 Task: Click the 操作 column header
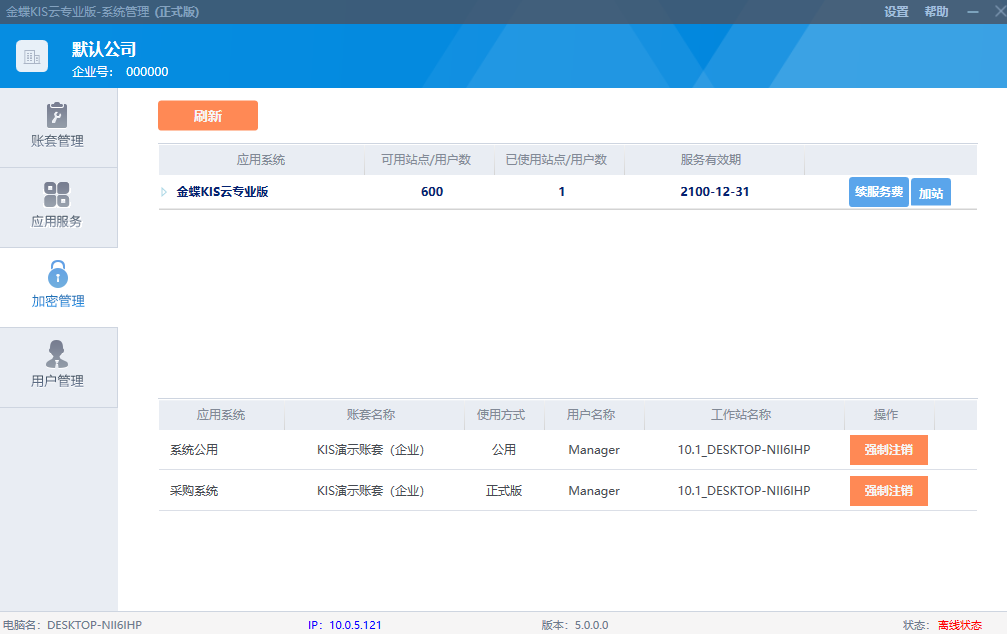point(886,415)
